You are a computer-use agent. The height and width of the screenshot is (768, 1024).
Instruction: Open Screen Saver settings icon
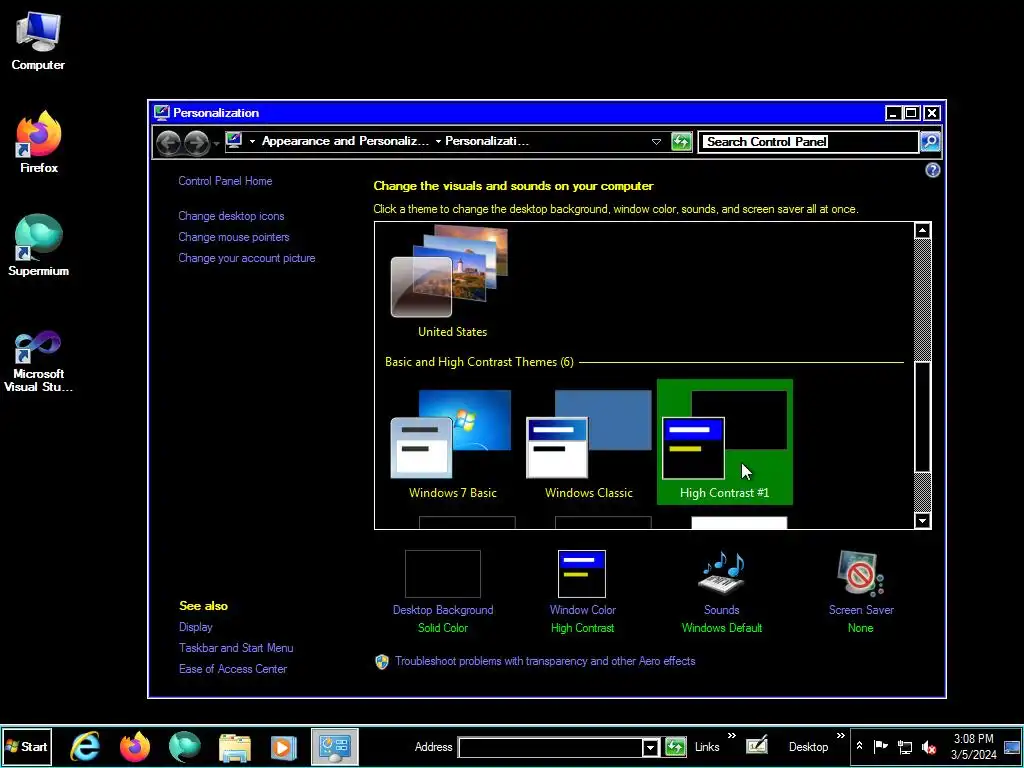coord(861,573)
